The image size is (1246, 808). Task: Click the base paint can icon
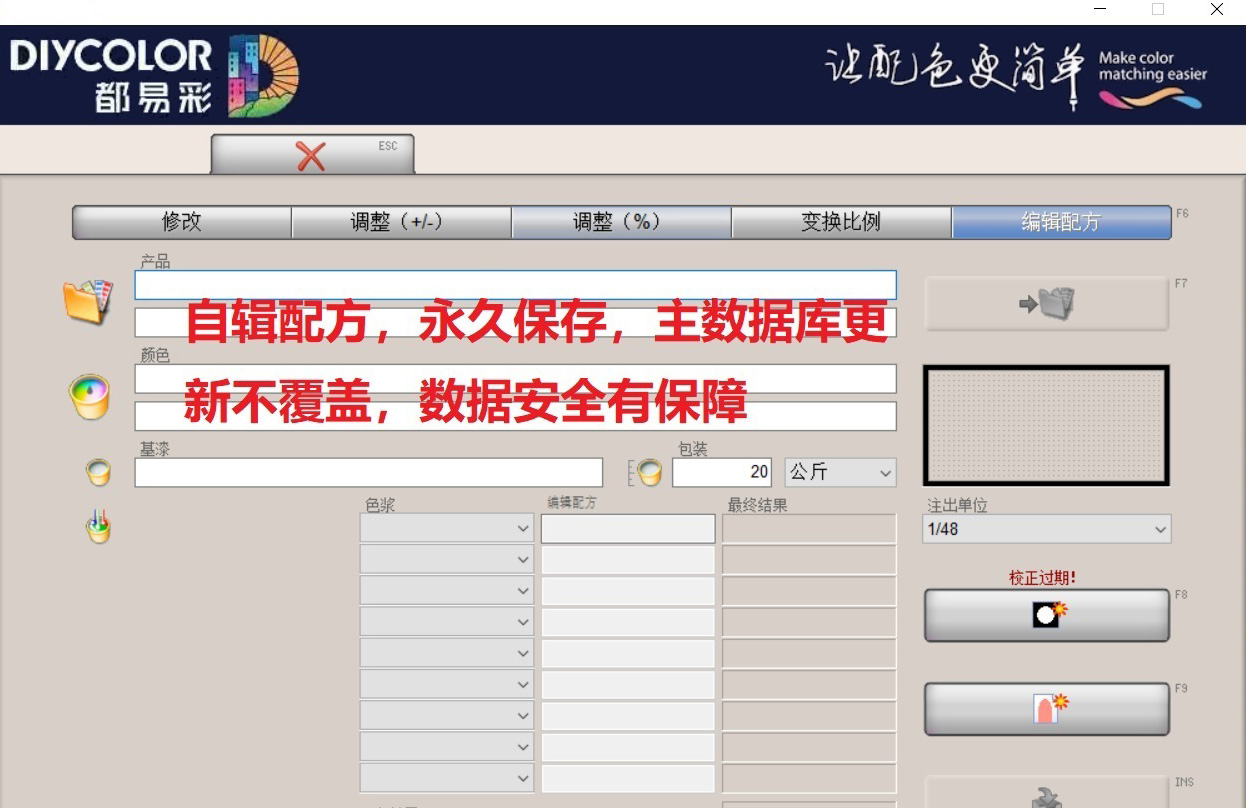pos(98,472)
